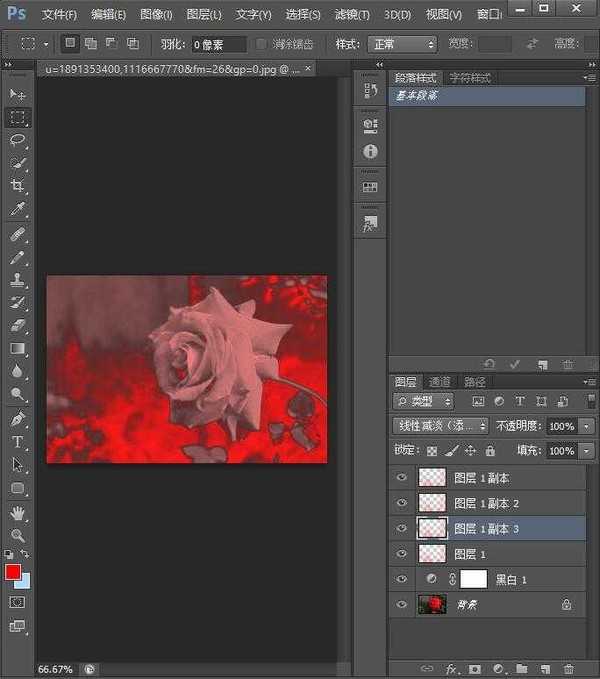The image size is (600, 679).
Task: Select the Crop tool
Action: [18, 187]
